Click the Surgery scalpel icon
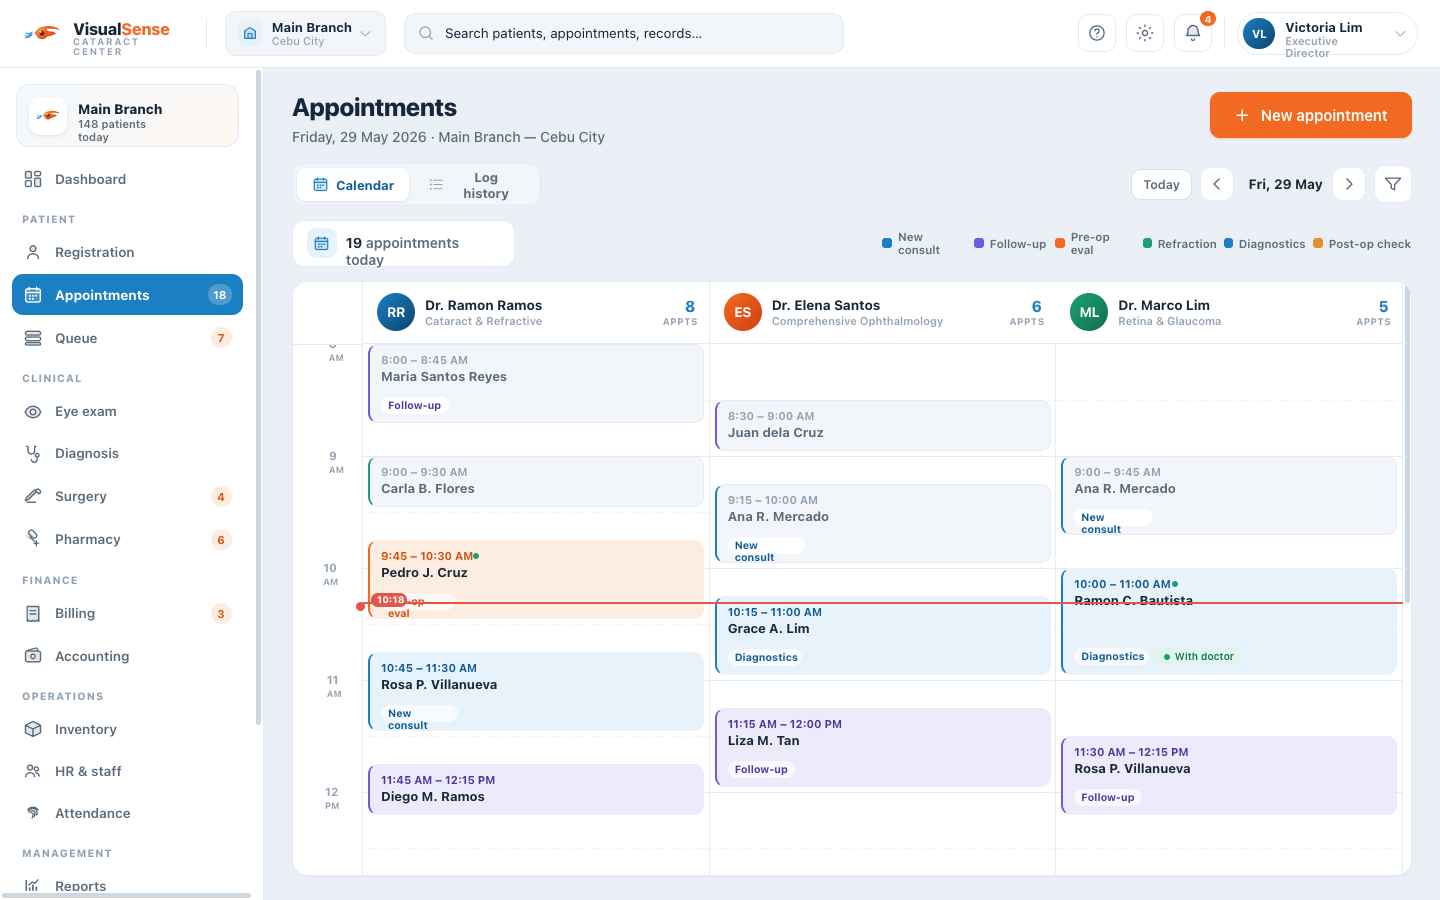The width and height of the screenshot is (1440, 900). point(33,496)
